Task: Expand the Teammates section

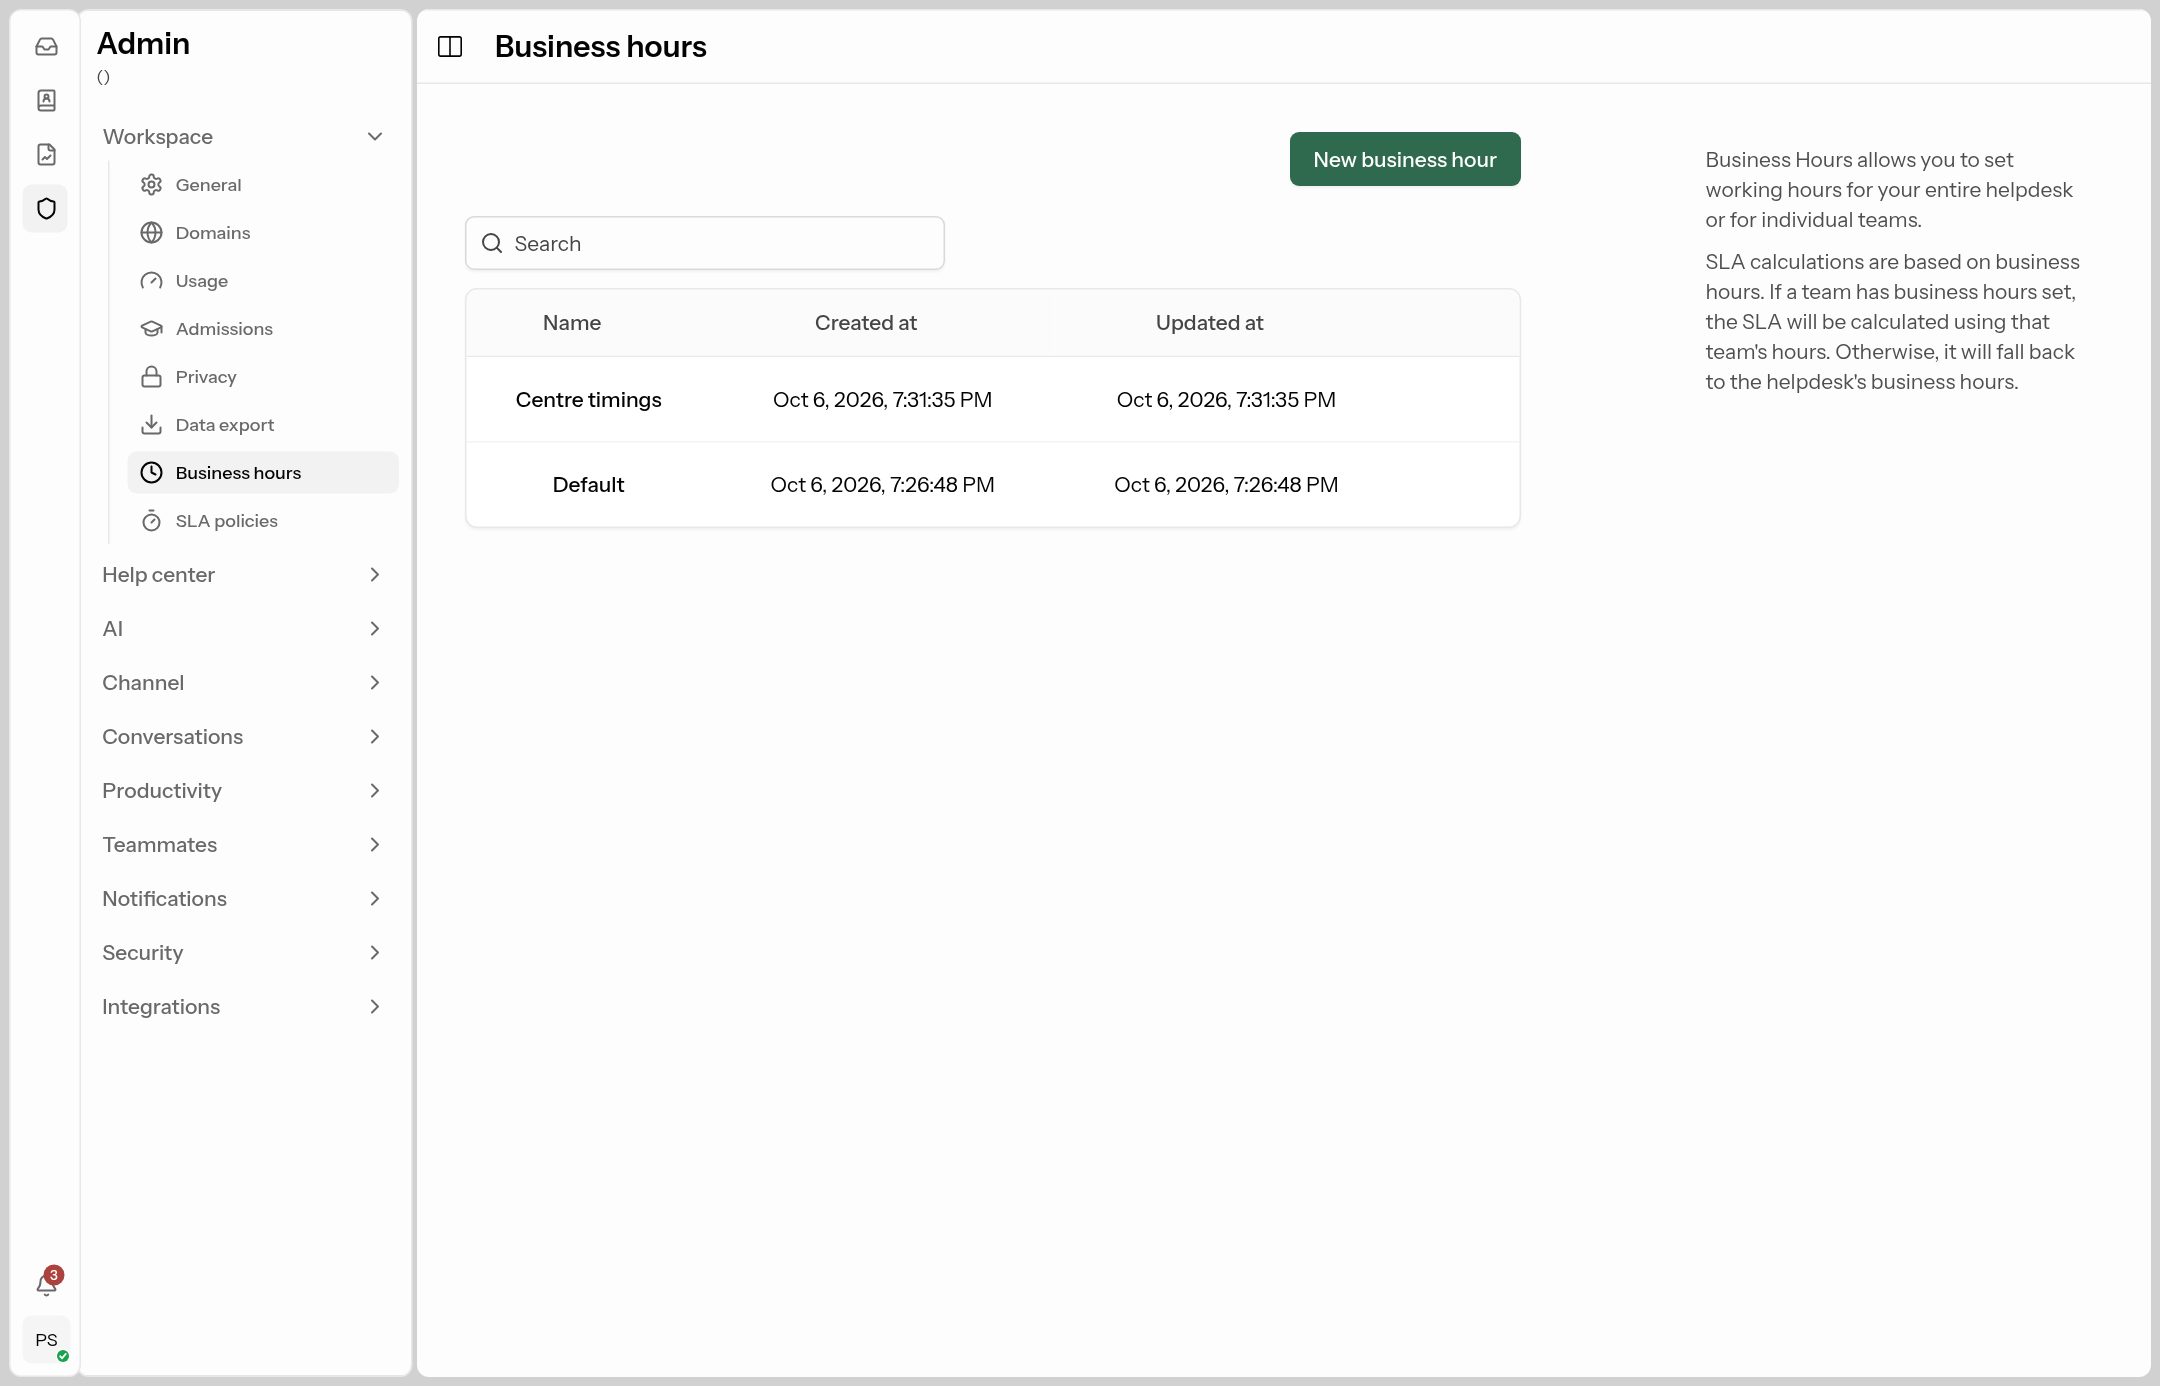Action: click(244, 844)
